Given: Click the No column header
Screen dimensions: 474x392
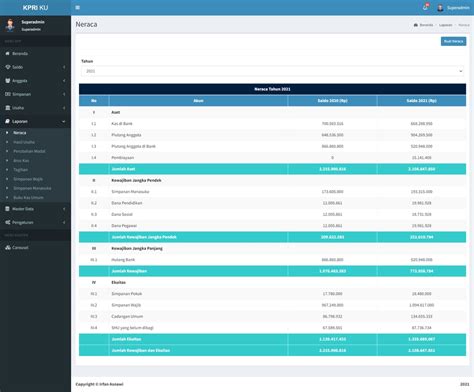Looking at the screenshot, I should click(94, 101).
